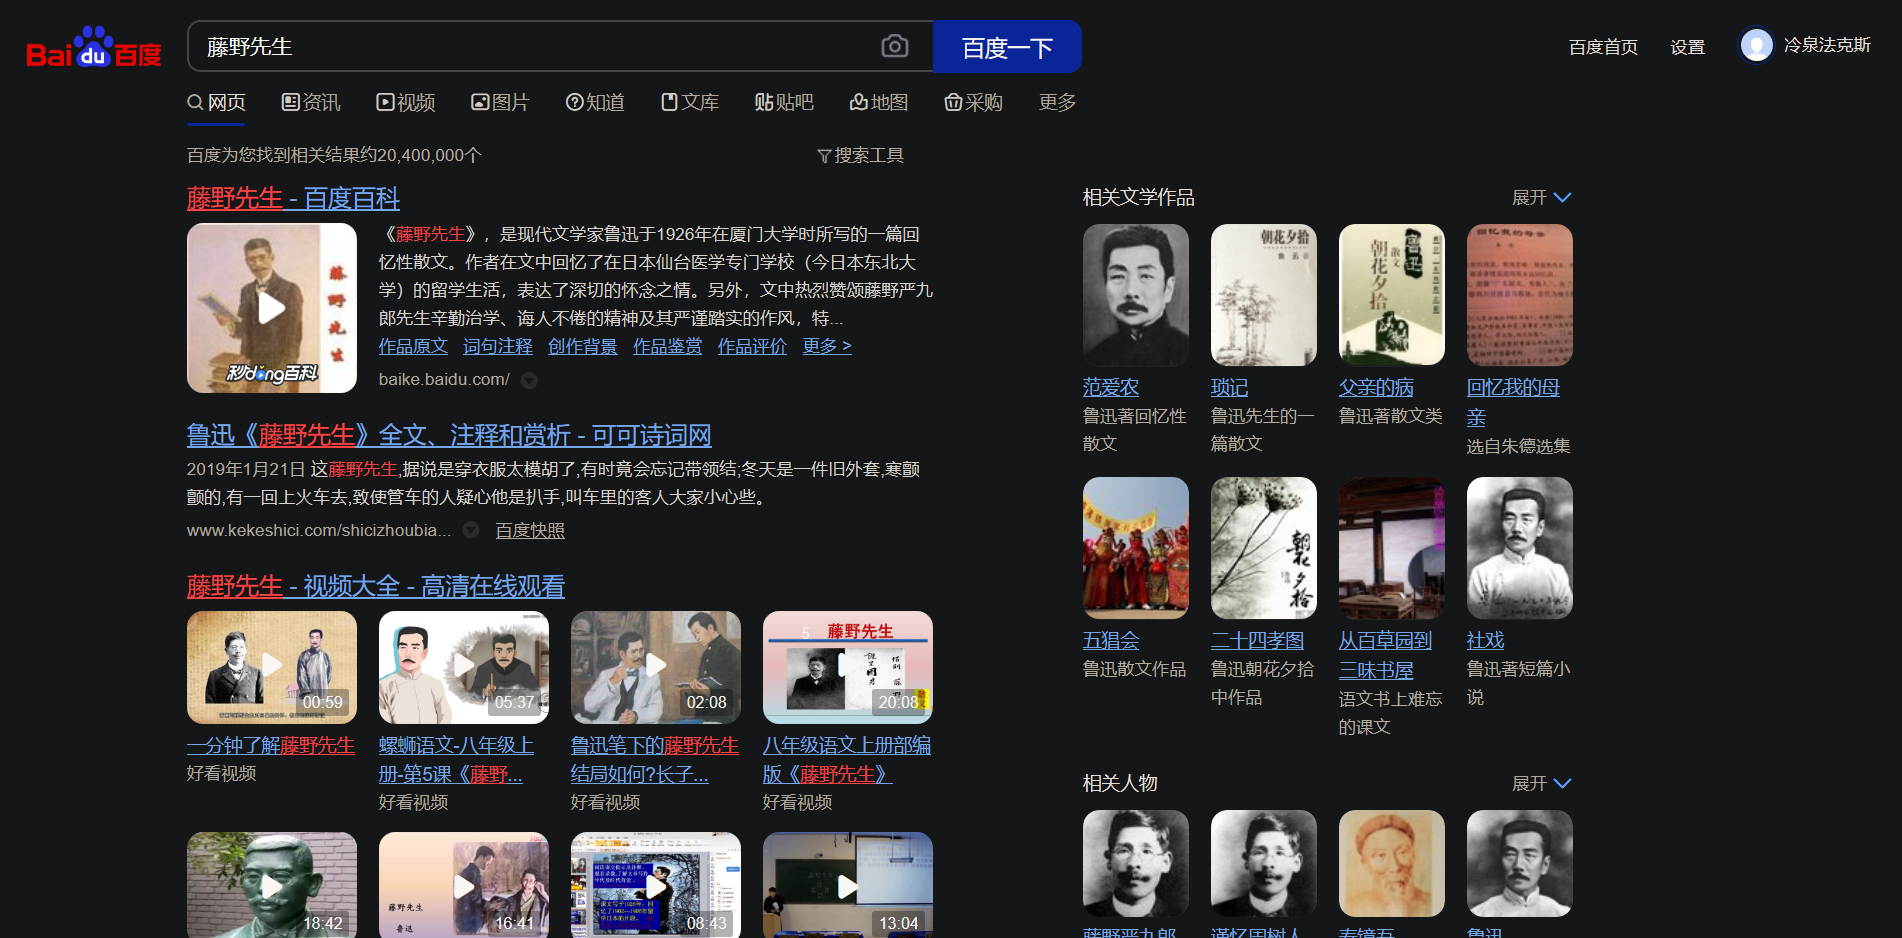
Task: Switch to the 知道 tab
Action: pos(595,103)
